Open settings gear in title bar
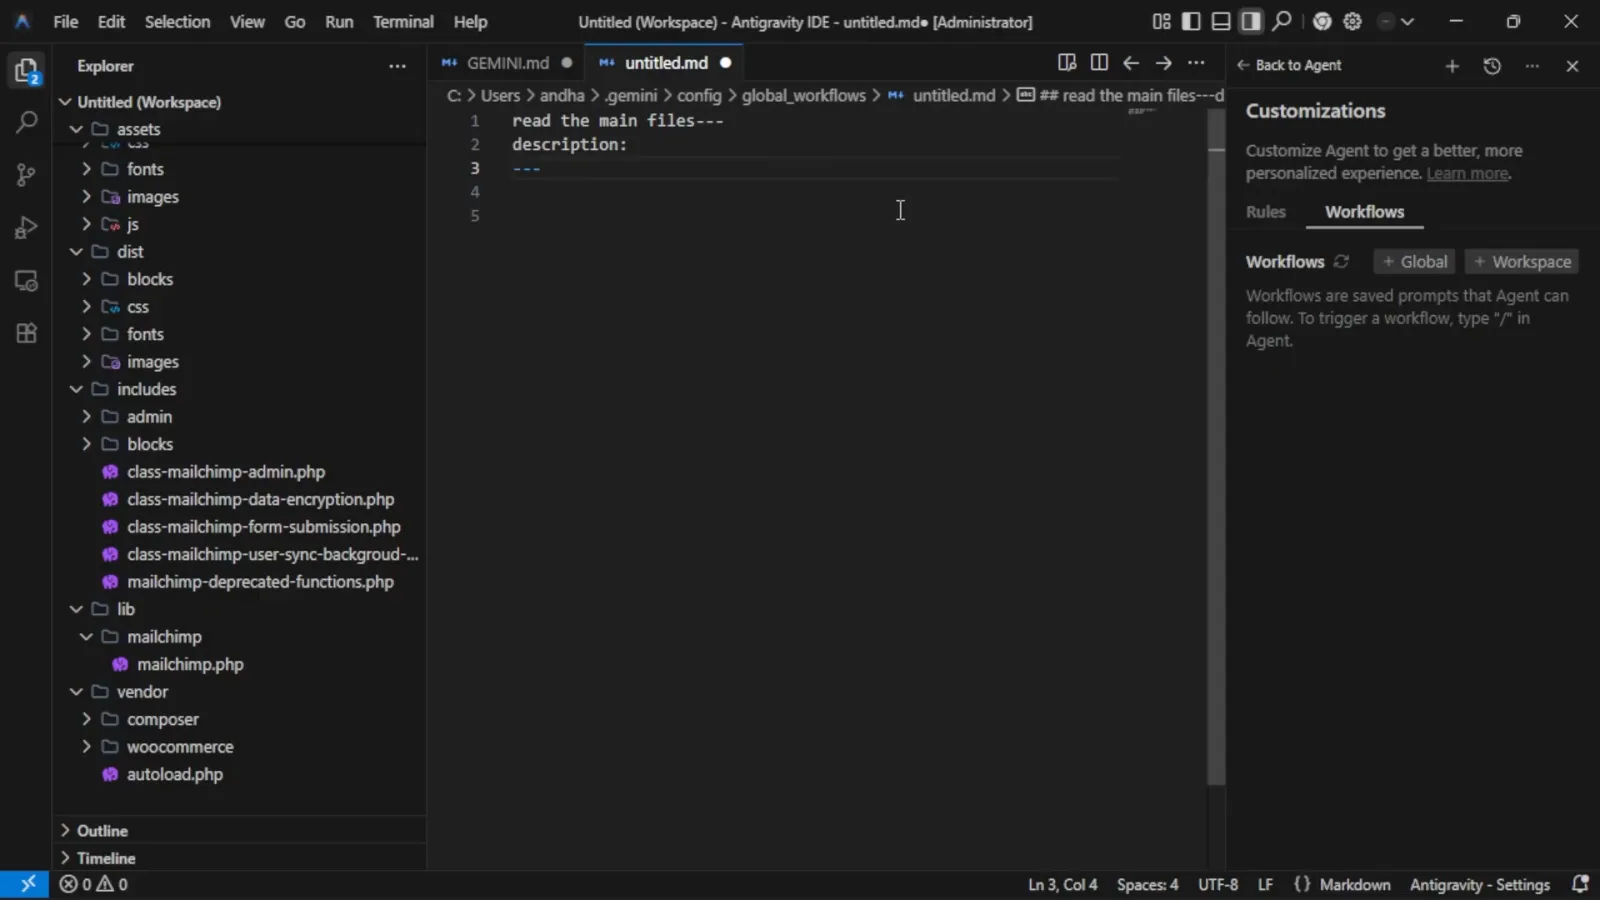The image size is (1600, 900). click(1352, 21)
